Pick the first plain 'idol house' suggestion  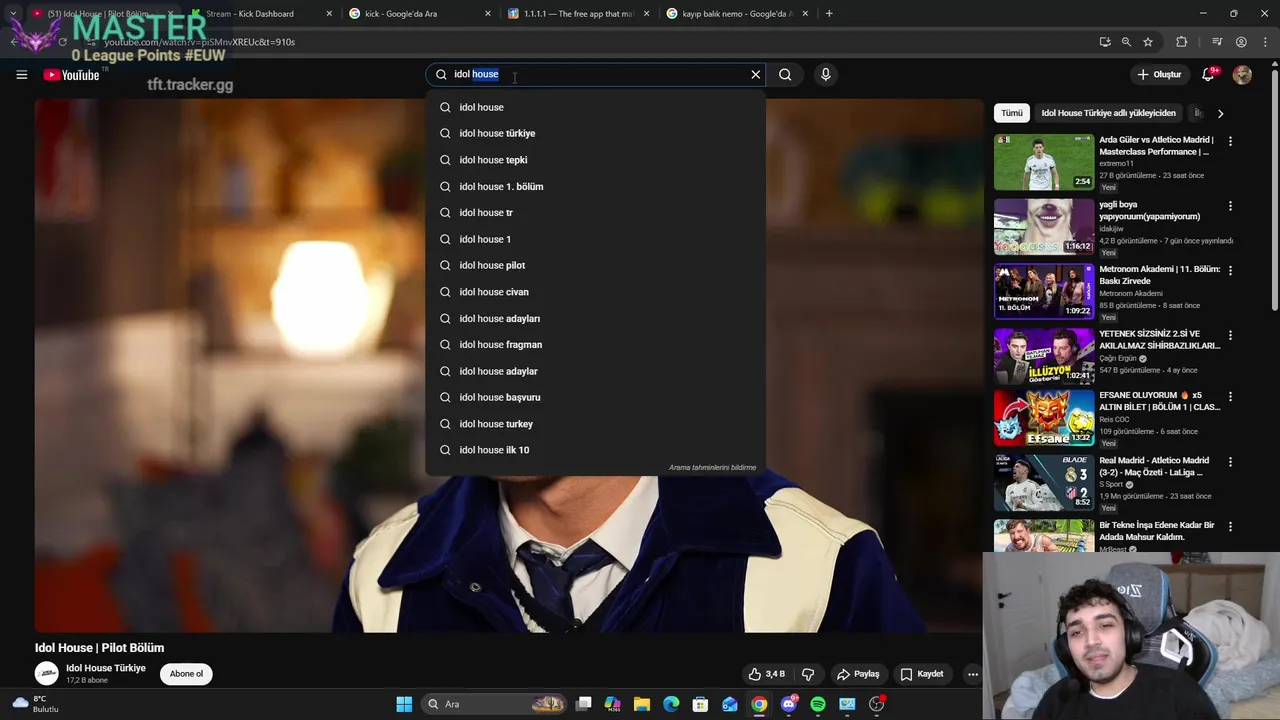(x=595, y=107)
